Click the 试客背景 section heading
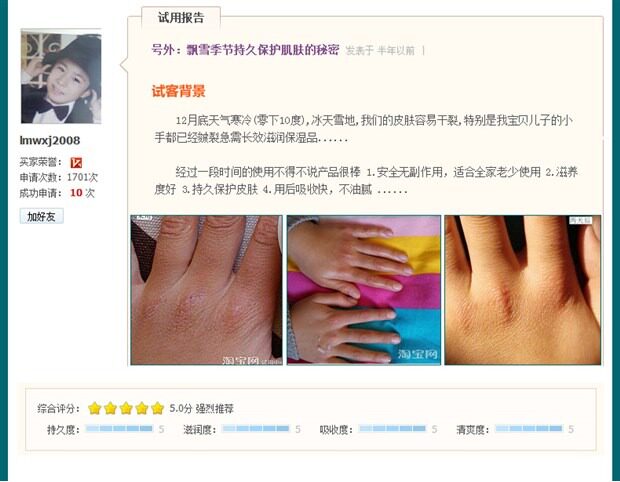620x482 pixels. pyautogui.click(x=179, y=91)
